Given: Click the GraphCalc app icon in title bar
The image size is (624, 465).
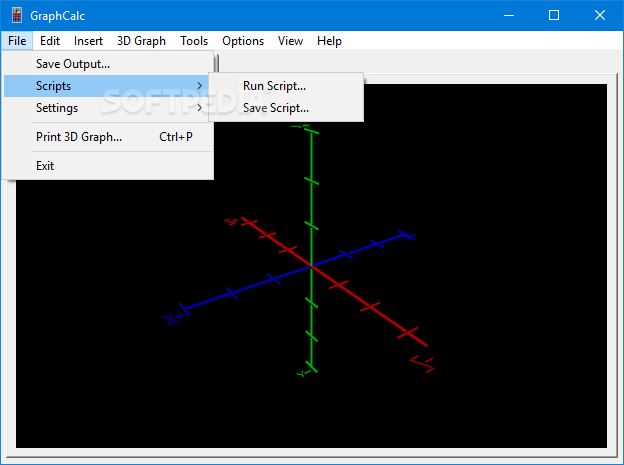Looking at the screenshot, I should [x=16, y=16].
